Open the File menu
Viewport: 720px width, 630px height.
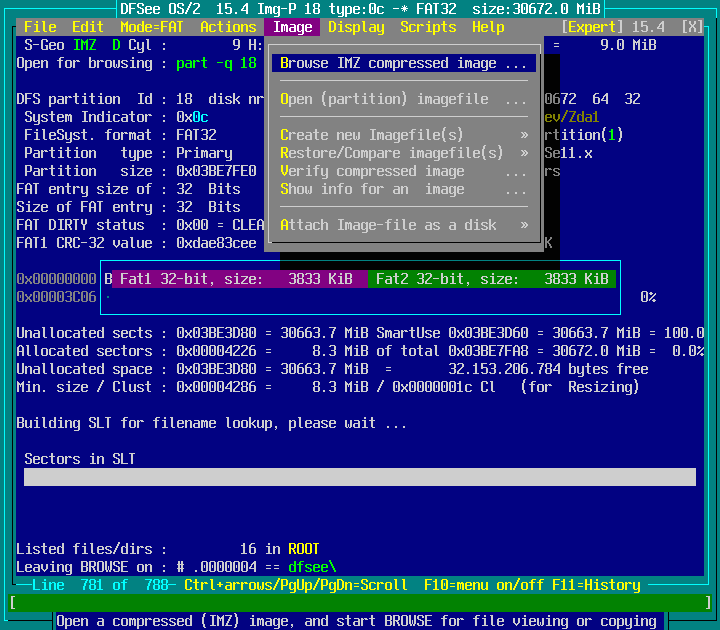coord(40,27)
